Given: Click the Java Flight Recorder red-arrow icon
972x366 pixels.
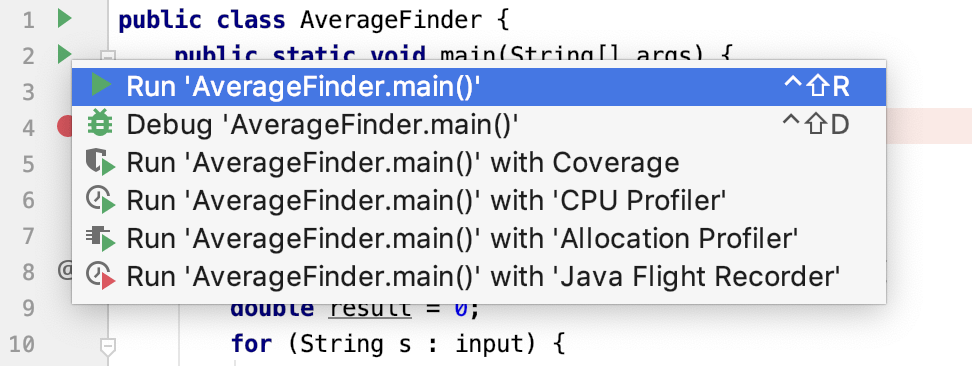Looking at the screenshot, I should click(x=100, y=276).
